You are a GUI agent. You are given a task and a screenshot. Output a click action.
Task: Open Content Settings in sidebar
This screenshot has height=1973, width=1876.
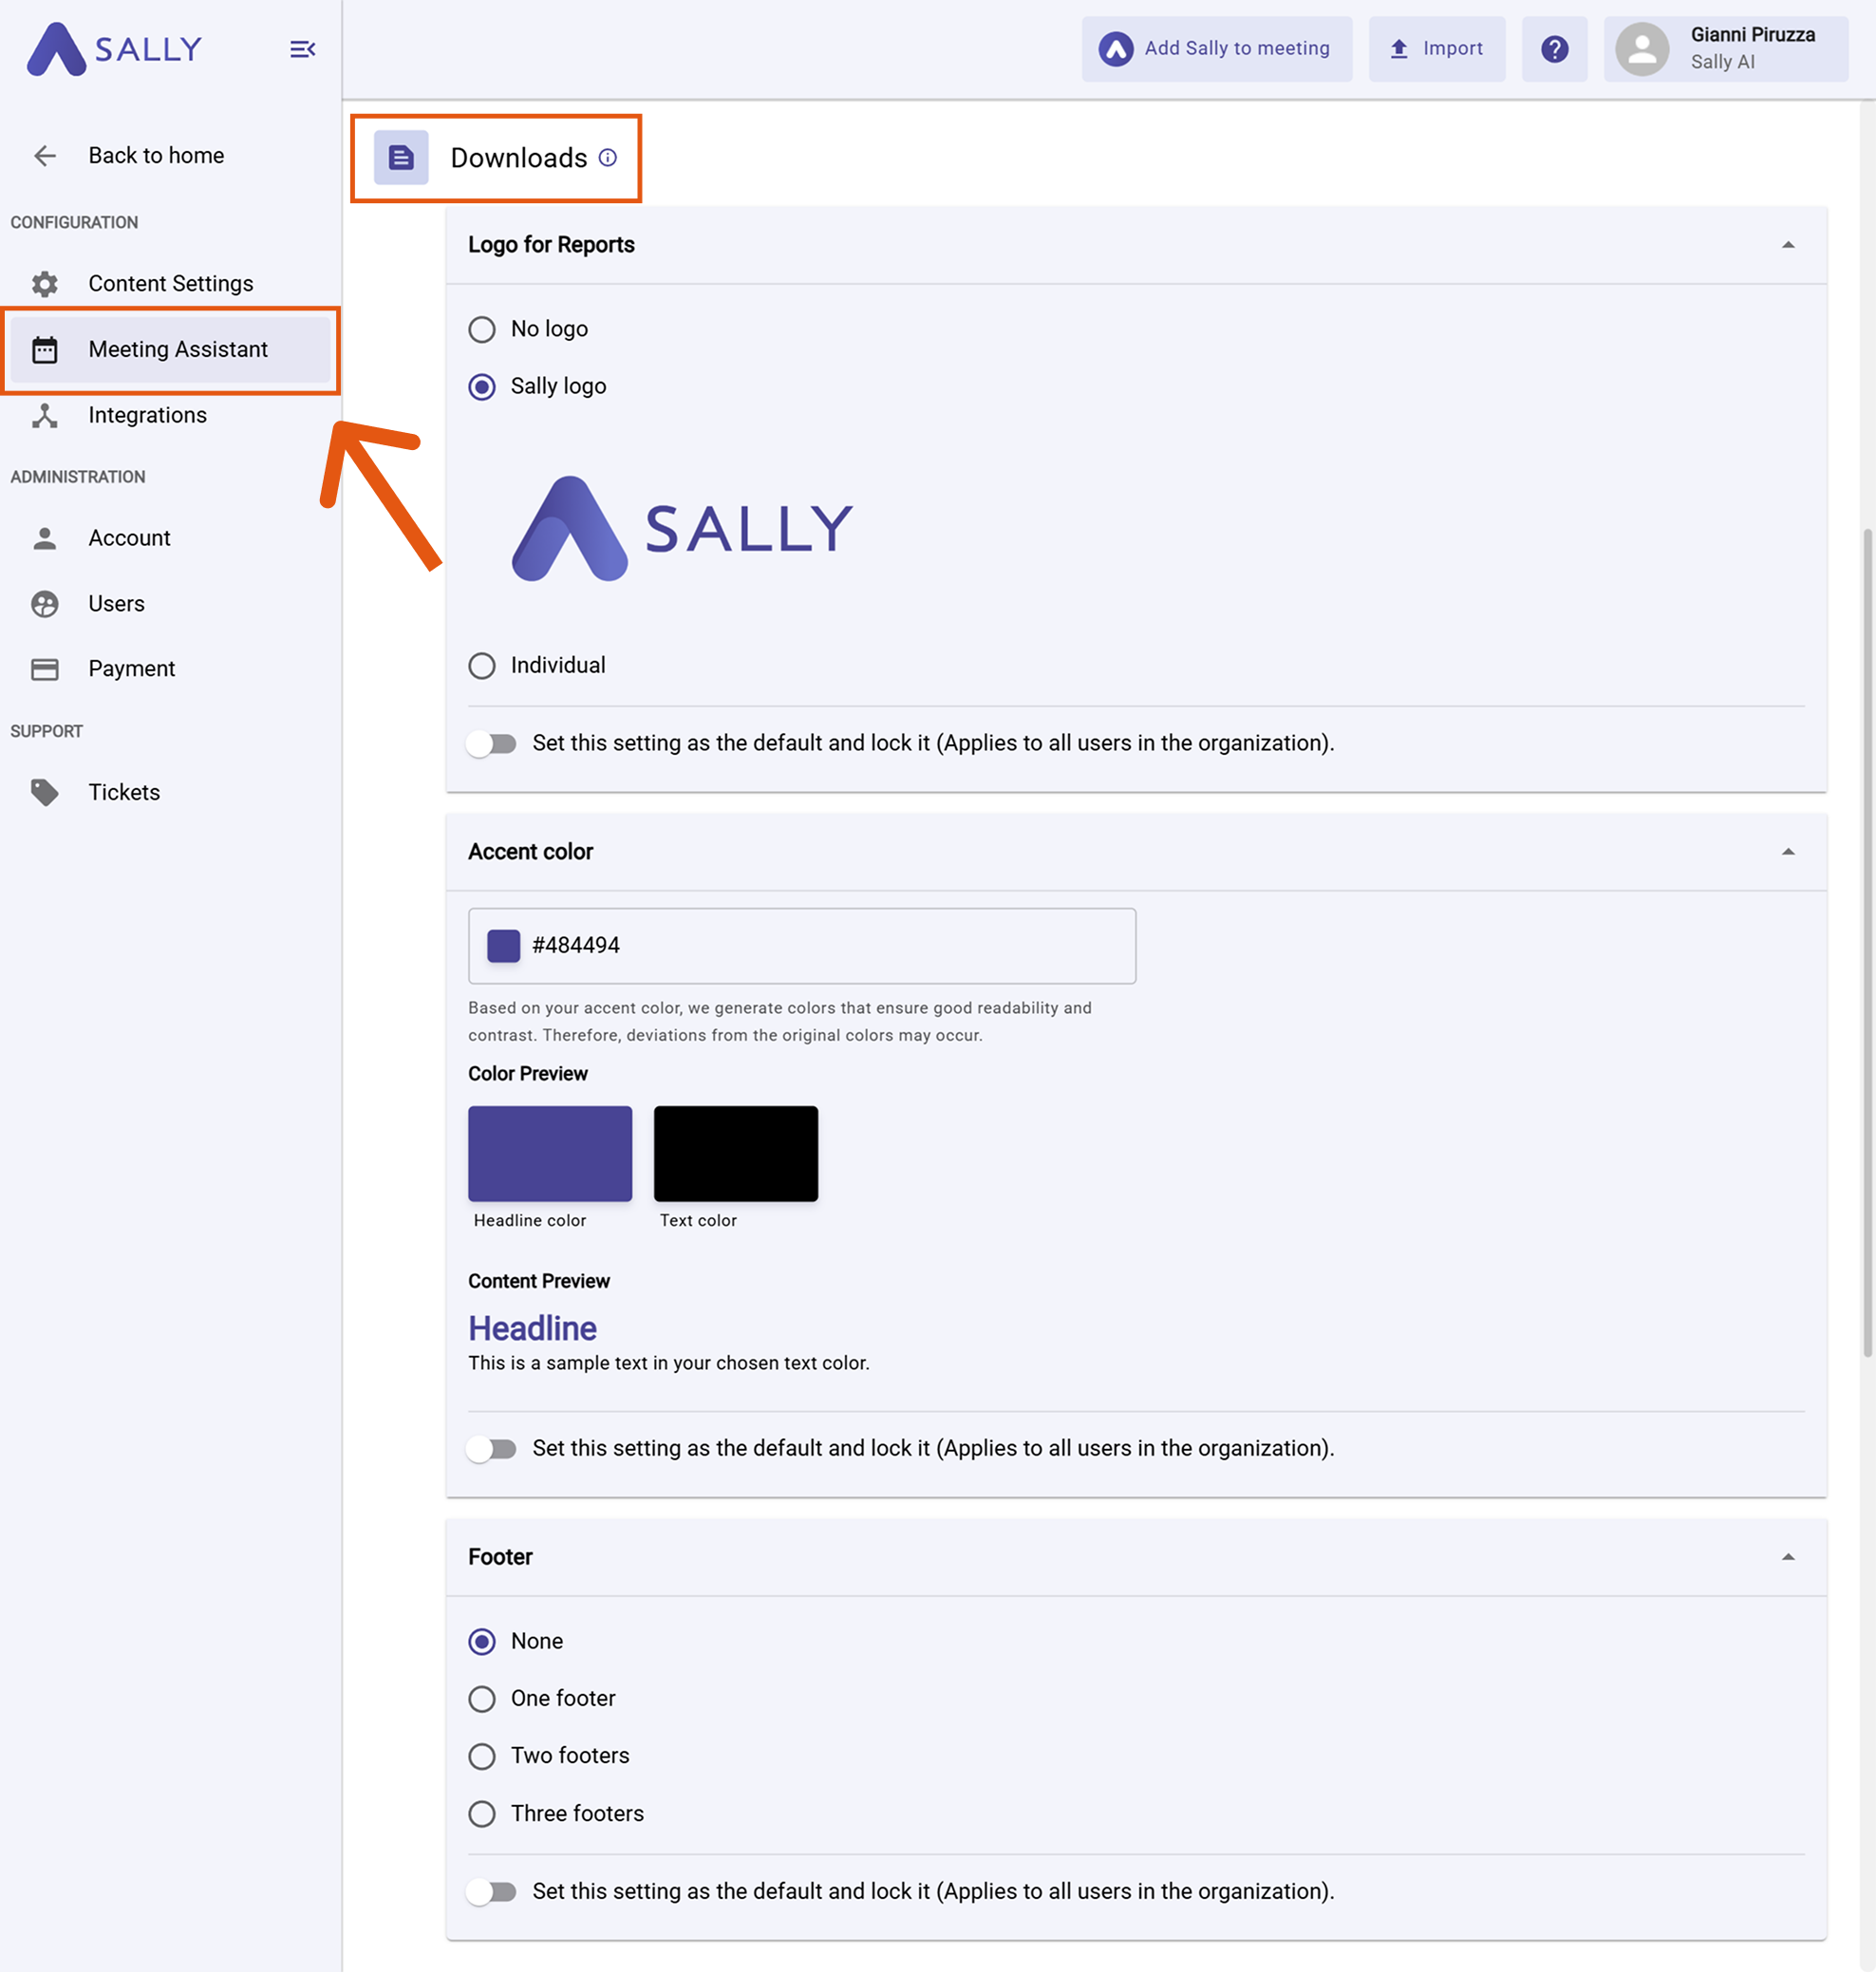(x=170, y=284)
